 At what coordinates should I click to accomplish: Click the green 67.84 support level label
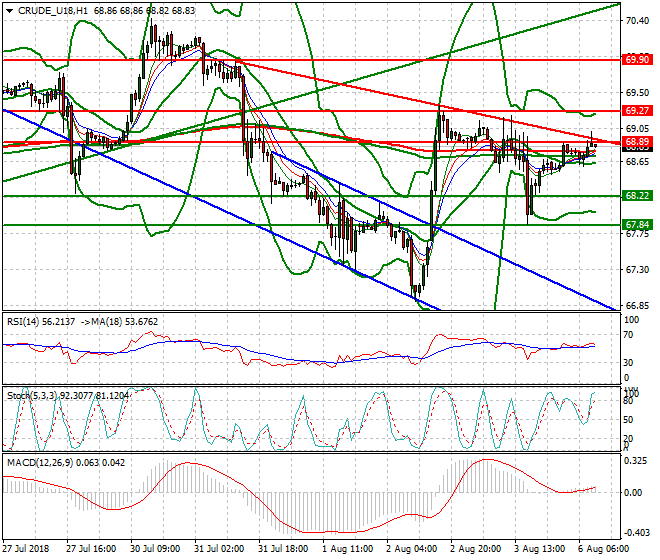pyautogui.click(x=637, y=225)
